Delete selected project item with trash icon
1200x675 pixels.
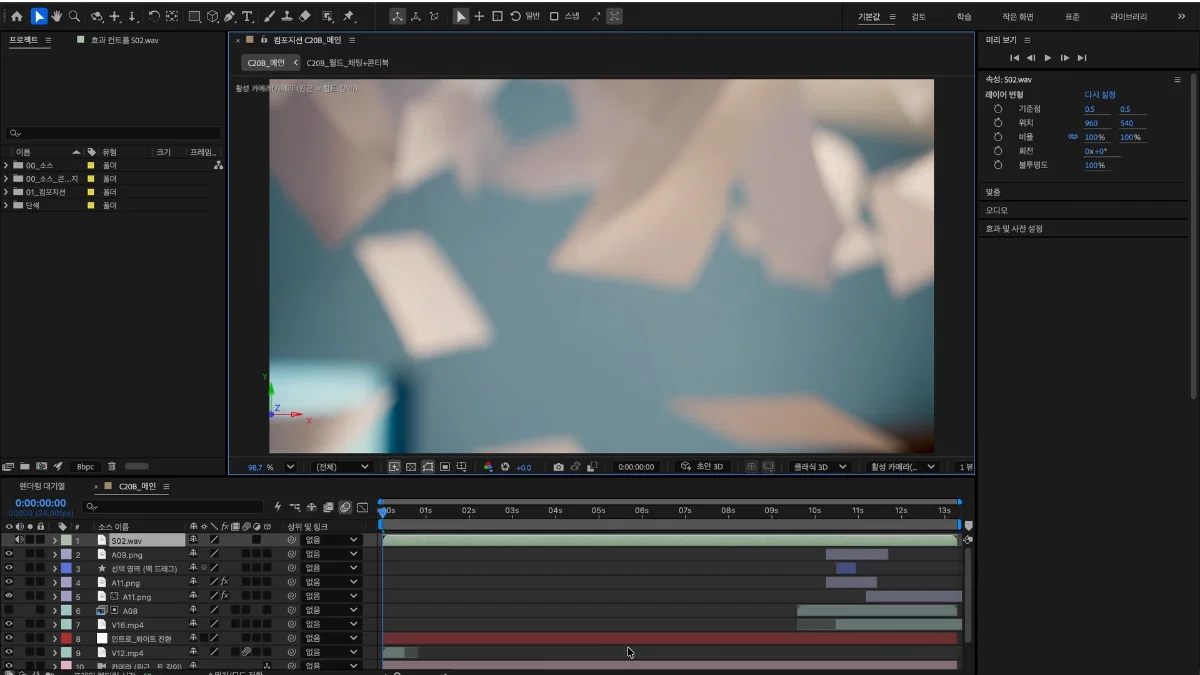click(x=112, y=466)
